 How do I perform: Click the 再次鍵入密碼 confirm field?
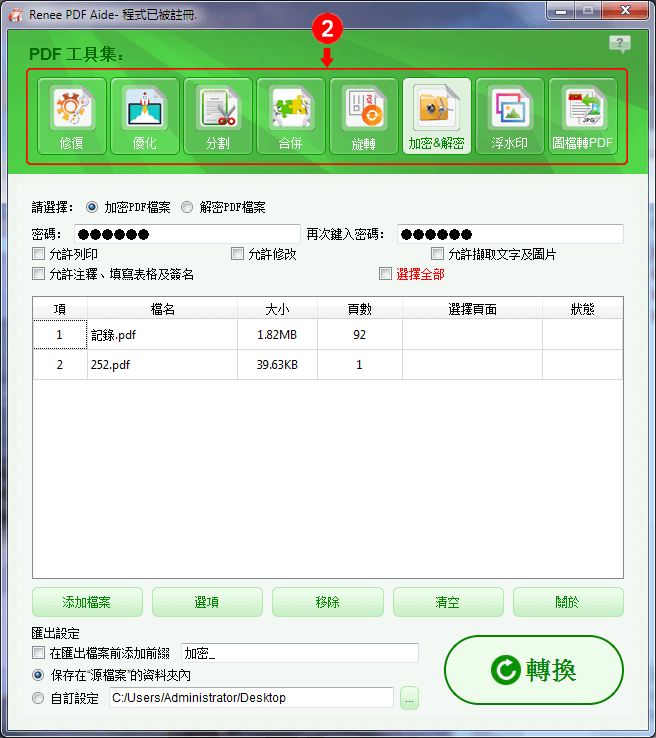click(x=511, y=234)
